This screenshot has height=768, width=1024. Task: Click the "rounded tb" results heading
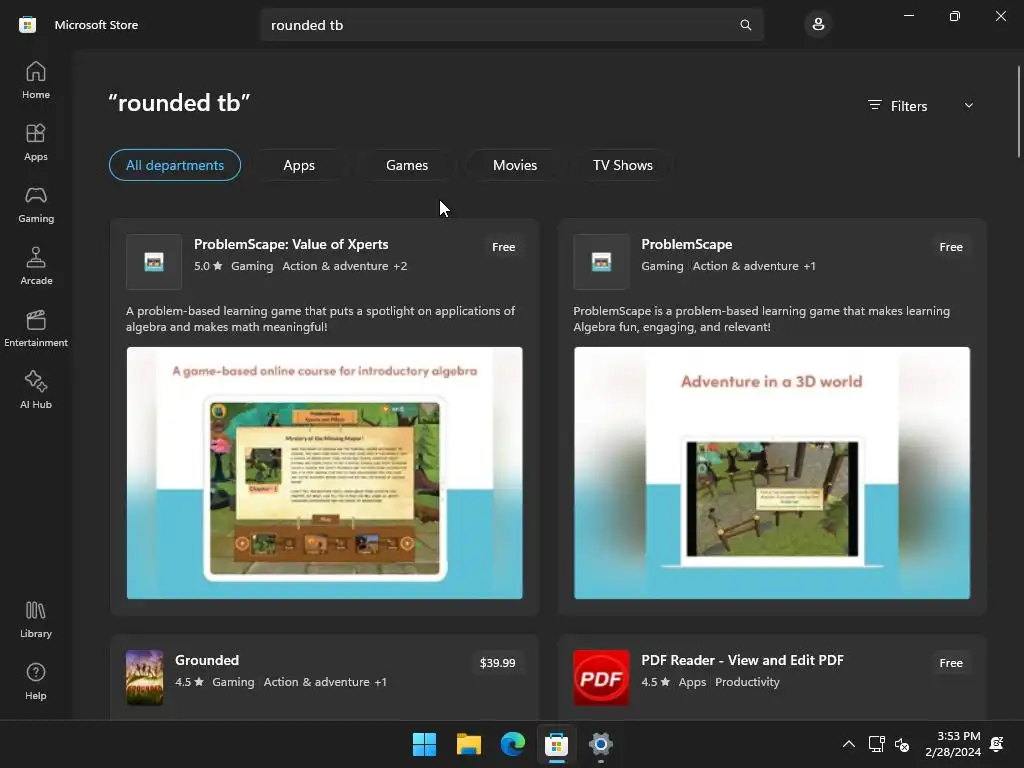pyautogui.click(x=179, y=103)
